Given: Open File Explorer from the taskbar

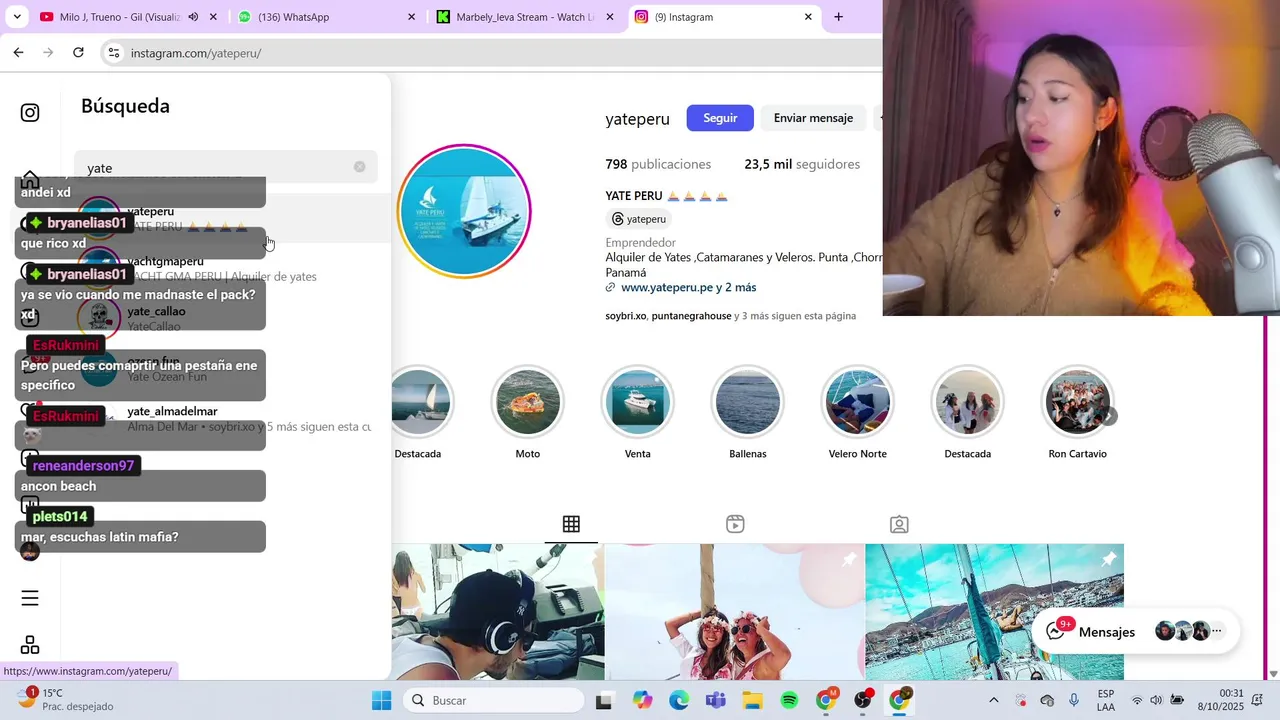Looking at the screenshot, I should click(x=752, y=700).
